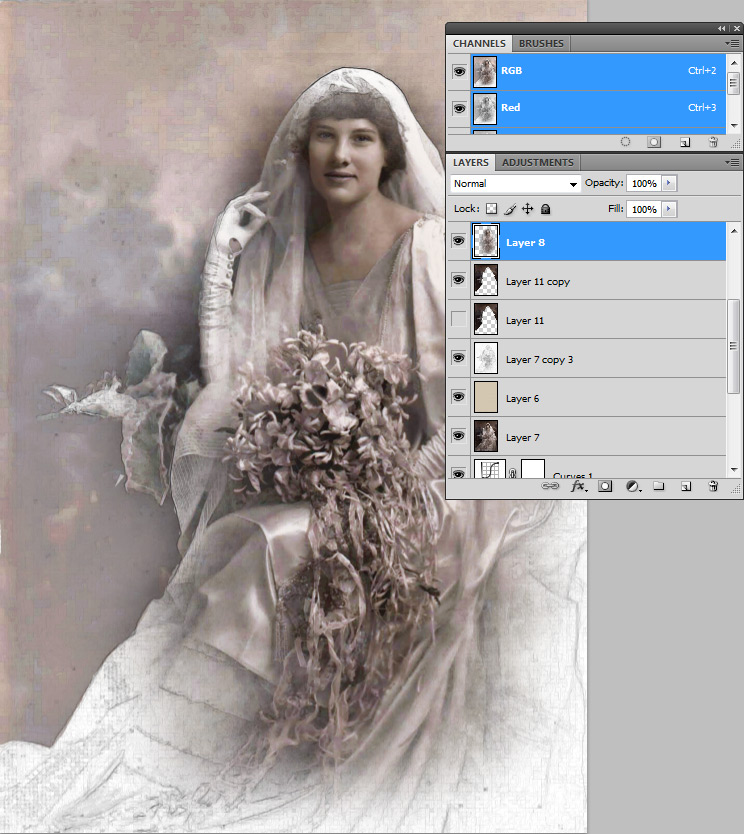Hide the RGB channel eye

click(x=459, y=71)
